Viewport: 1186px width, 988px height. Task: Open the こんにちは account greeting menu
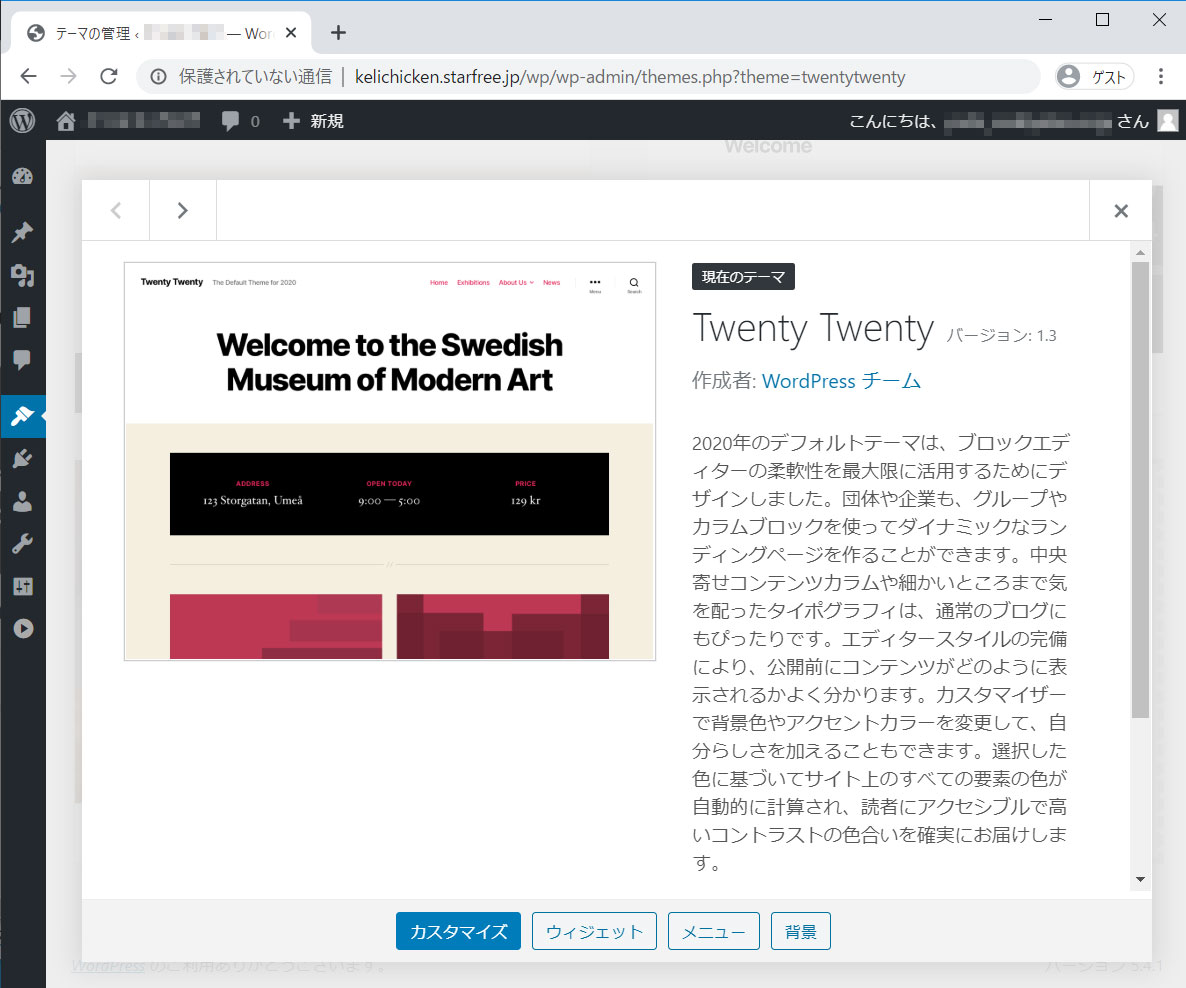click(1014, 121)
